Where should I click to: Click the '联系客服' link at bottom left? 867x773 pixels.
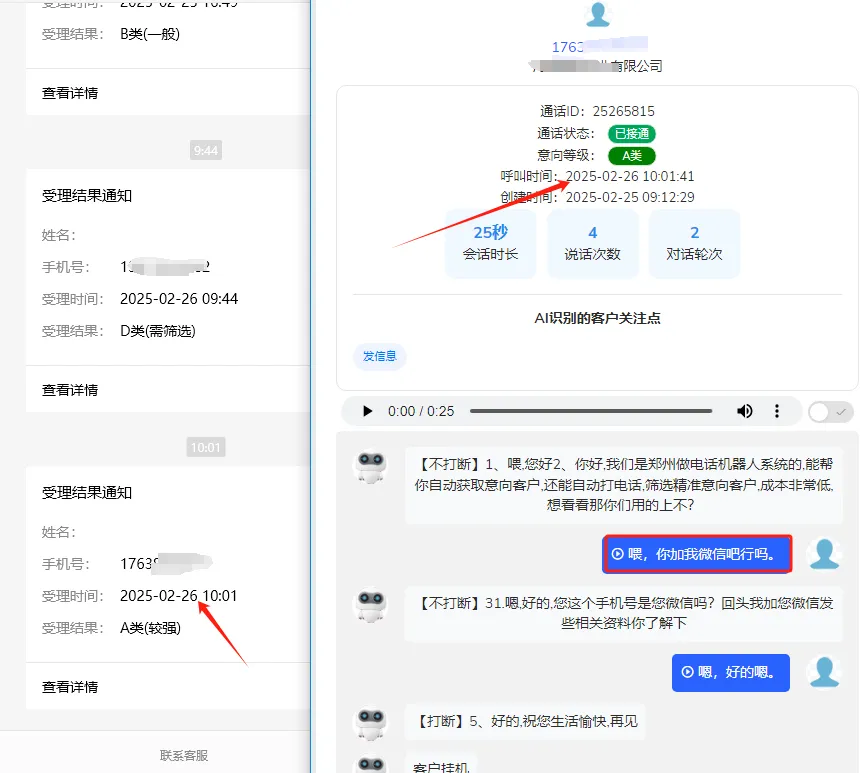(182, 756)
